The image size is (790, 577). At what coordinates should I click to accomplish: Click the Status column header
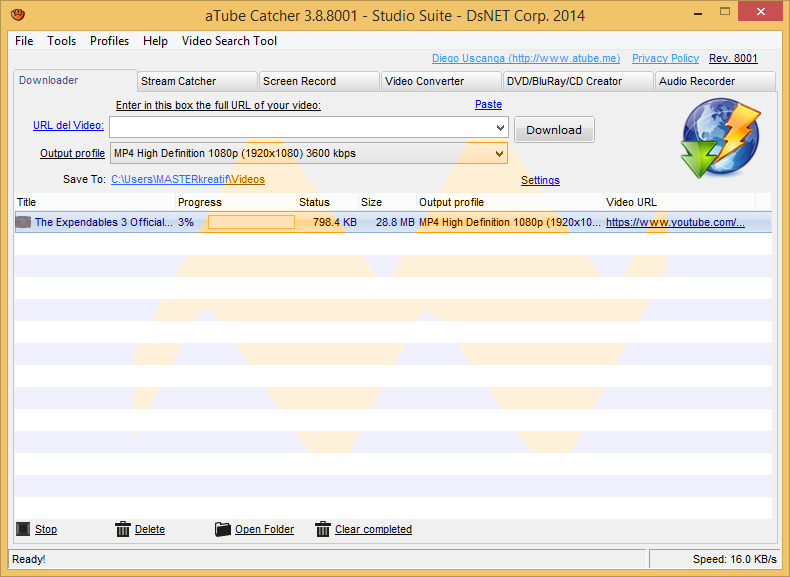point(327,202)
